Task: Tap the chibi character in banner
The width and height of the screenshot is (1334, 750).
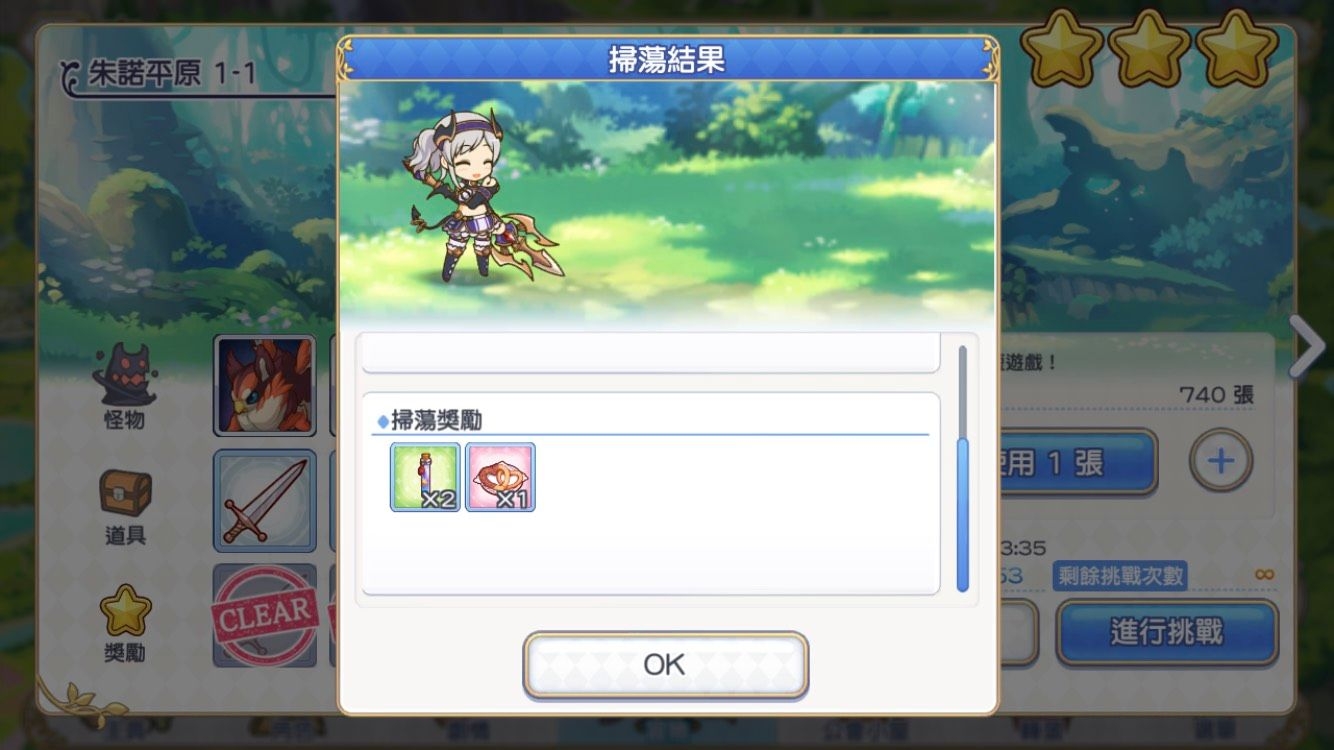Action: tap(478, 195)
